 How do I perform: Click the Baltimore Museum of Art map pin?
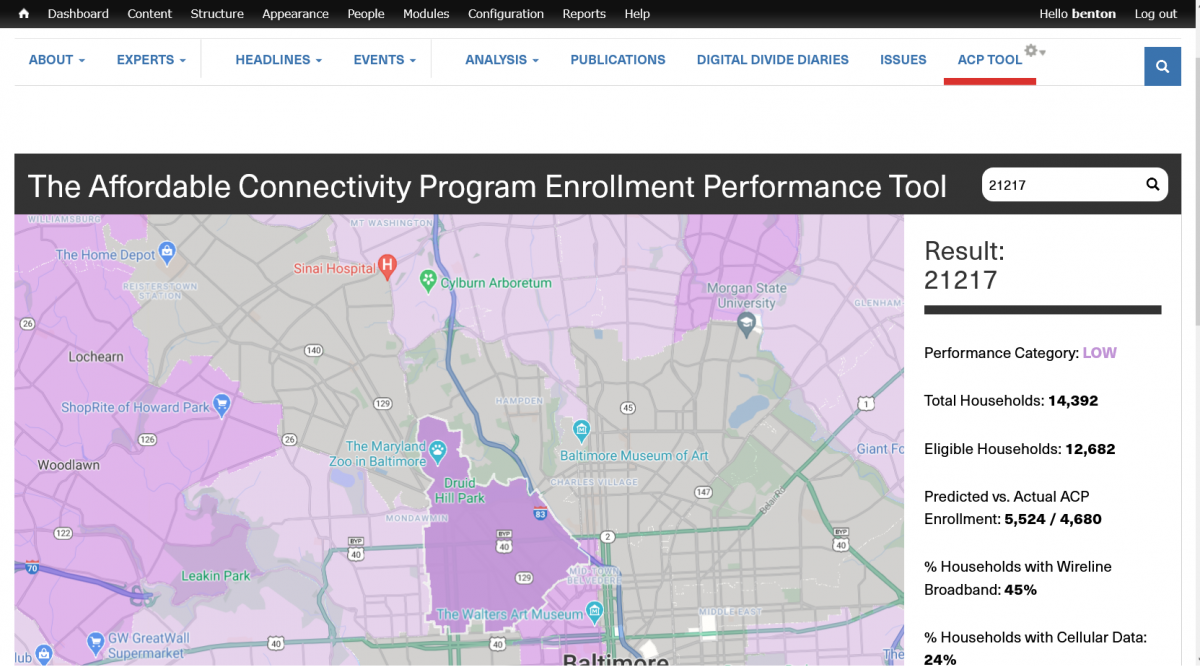pyautogui.click(x=581, y=431)
